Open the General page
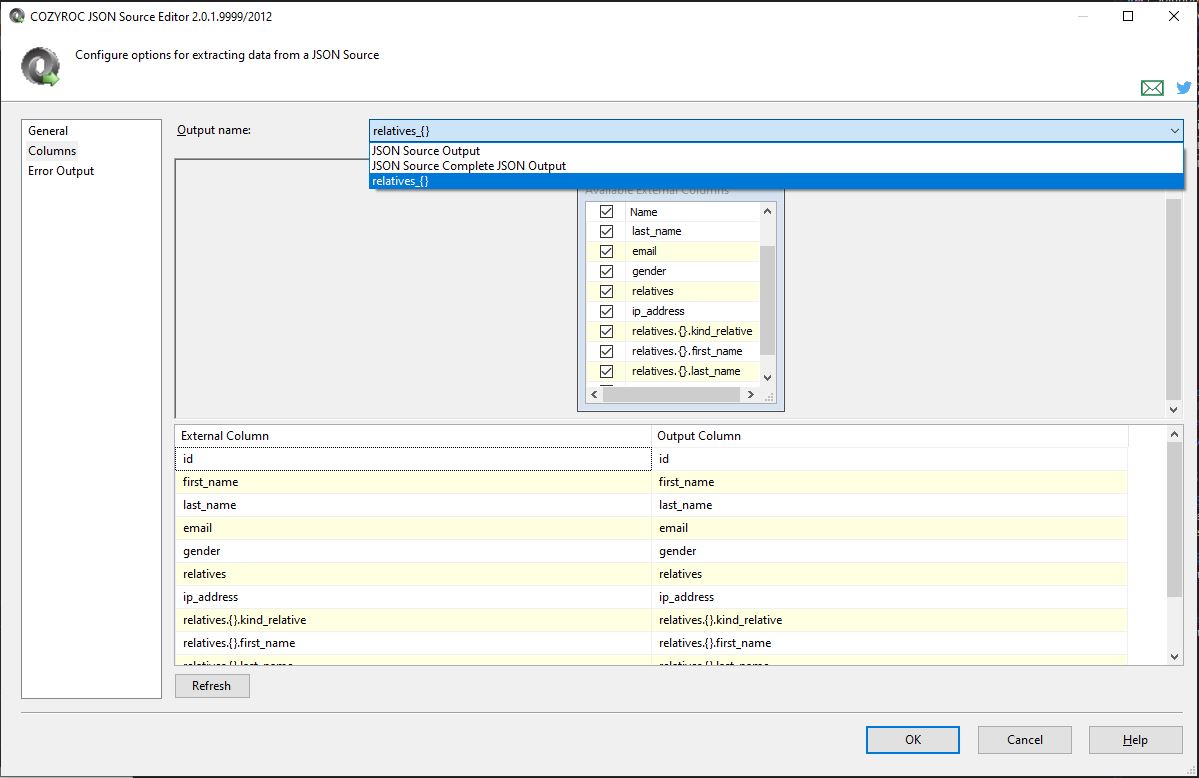1199x778 pixels. pyautogui.click(x=48, y=131)
